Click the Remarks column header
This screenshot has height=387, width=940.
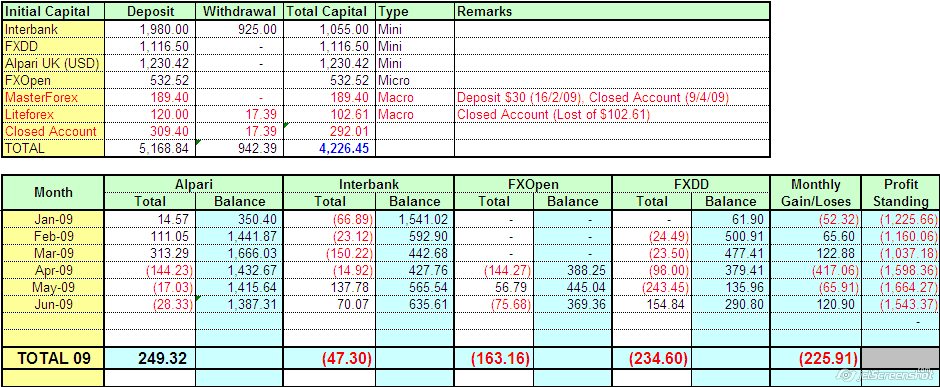(611, 11)
